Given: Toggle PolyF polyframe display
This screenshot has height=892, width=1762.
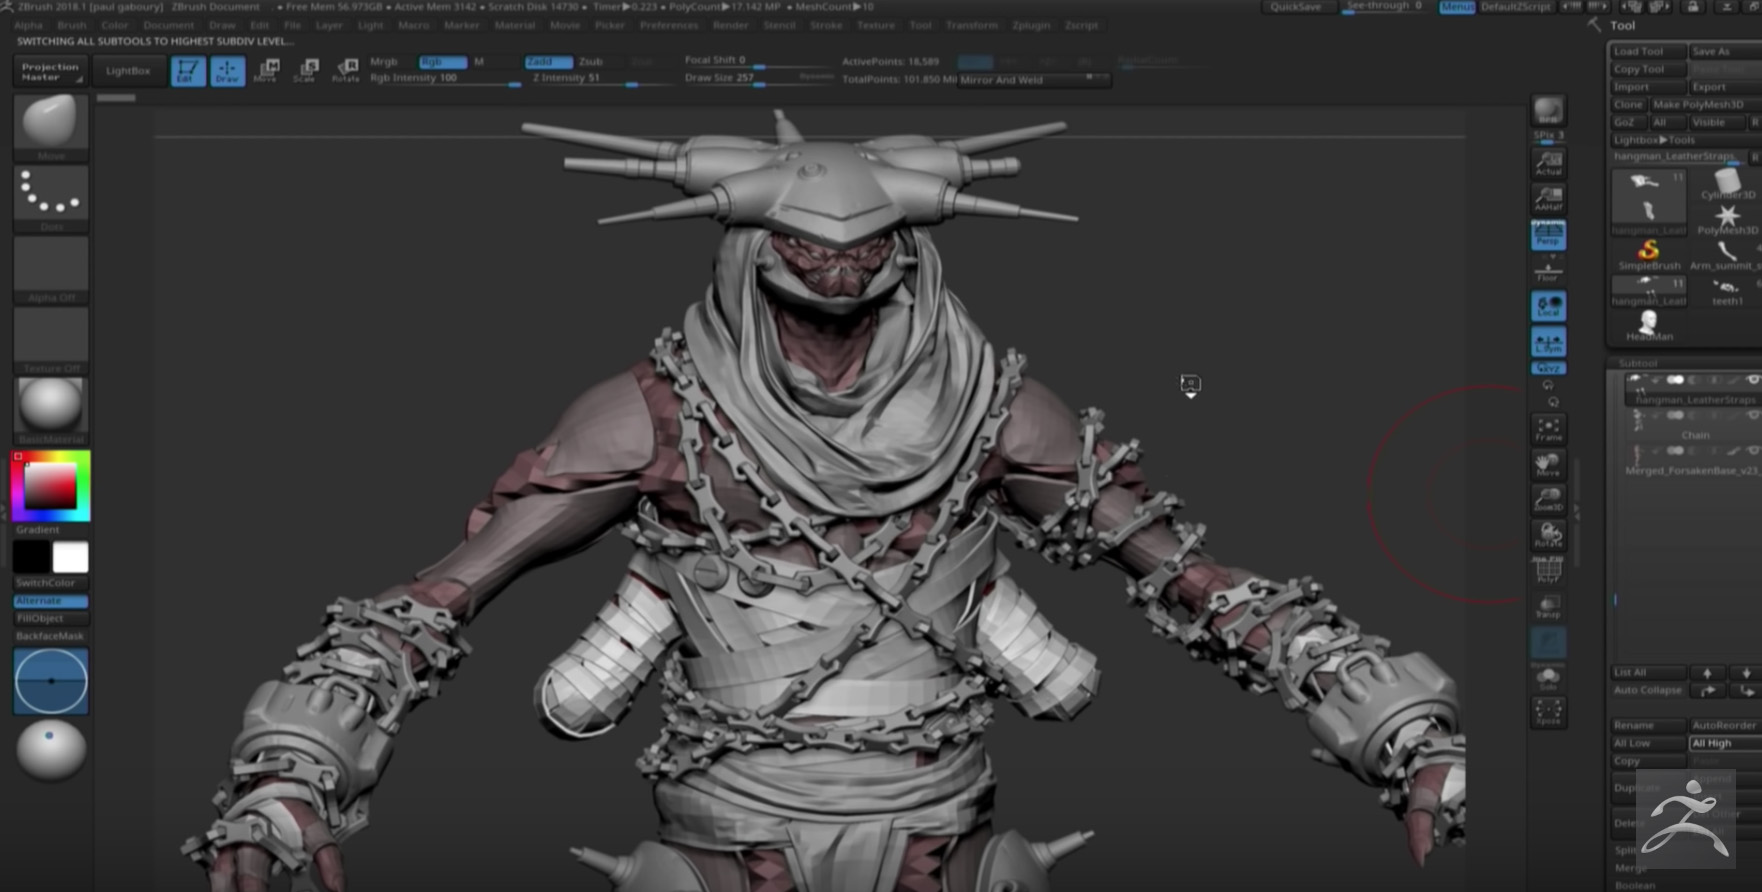Looking at the screenshot, I should coord(1548,571).
